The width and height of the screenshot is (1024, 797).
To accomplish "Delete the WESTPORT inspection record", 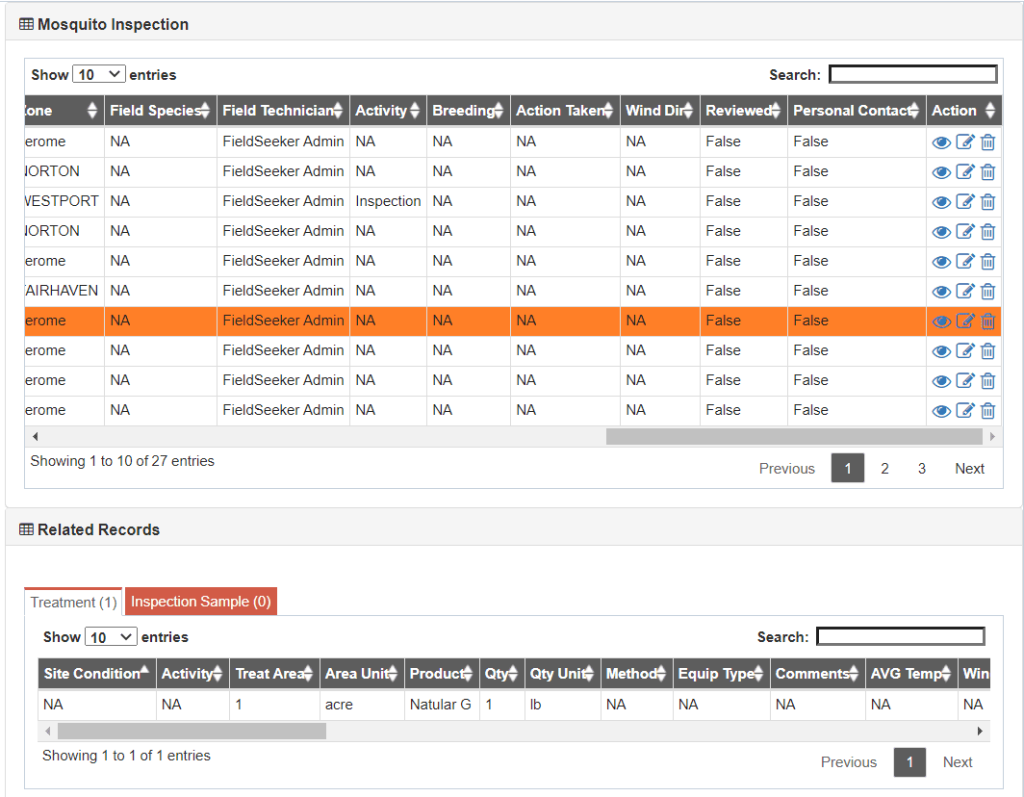I will click(987, 202).
